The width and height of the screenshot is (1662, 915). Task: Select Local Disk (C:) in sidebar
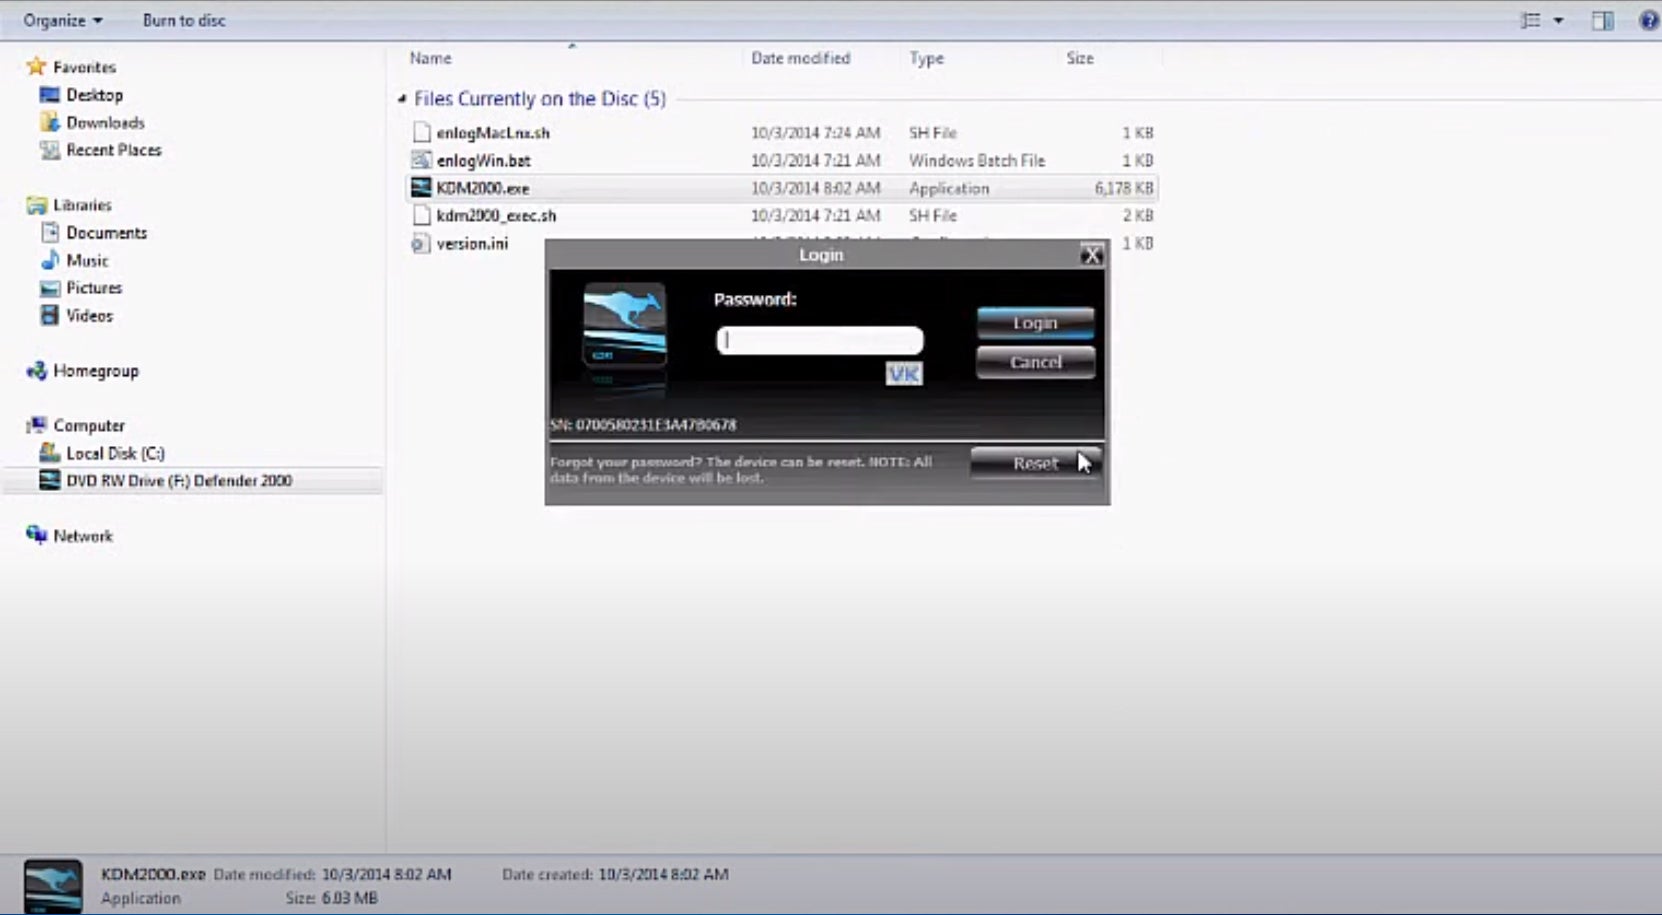coord(114,453)
